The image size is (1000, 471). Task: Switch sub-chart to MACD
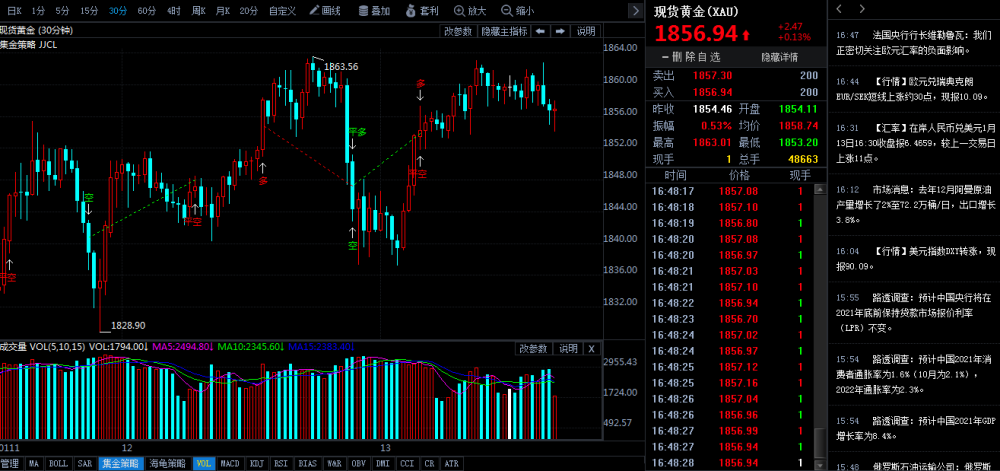pyautogui.click(x=230, y=463)
